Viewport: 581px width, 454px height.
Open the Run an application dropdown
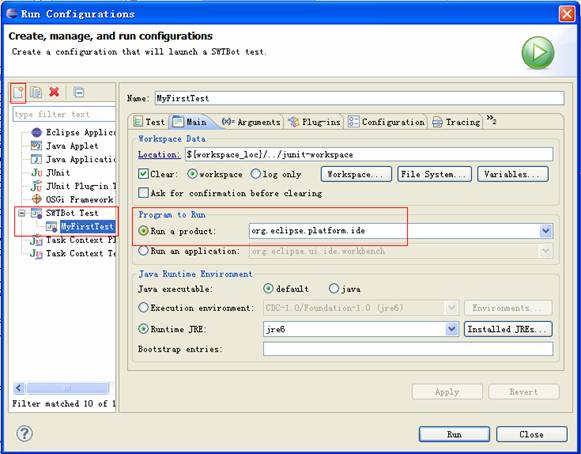(x=545, y=251)
